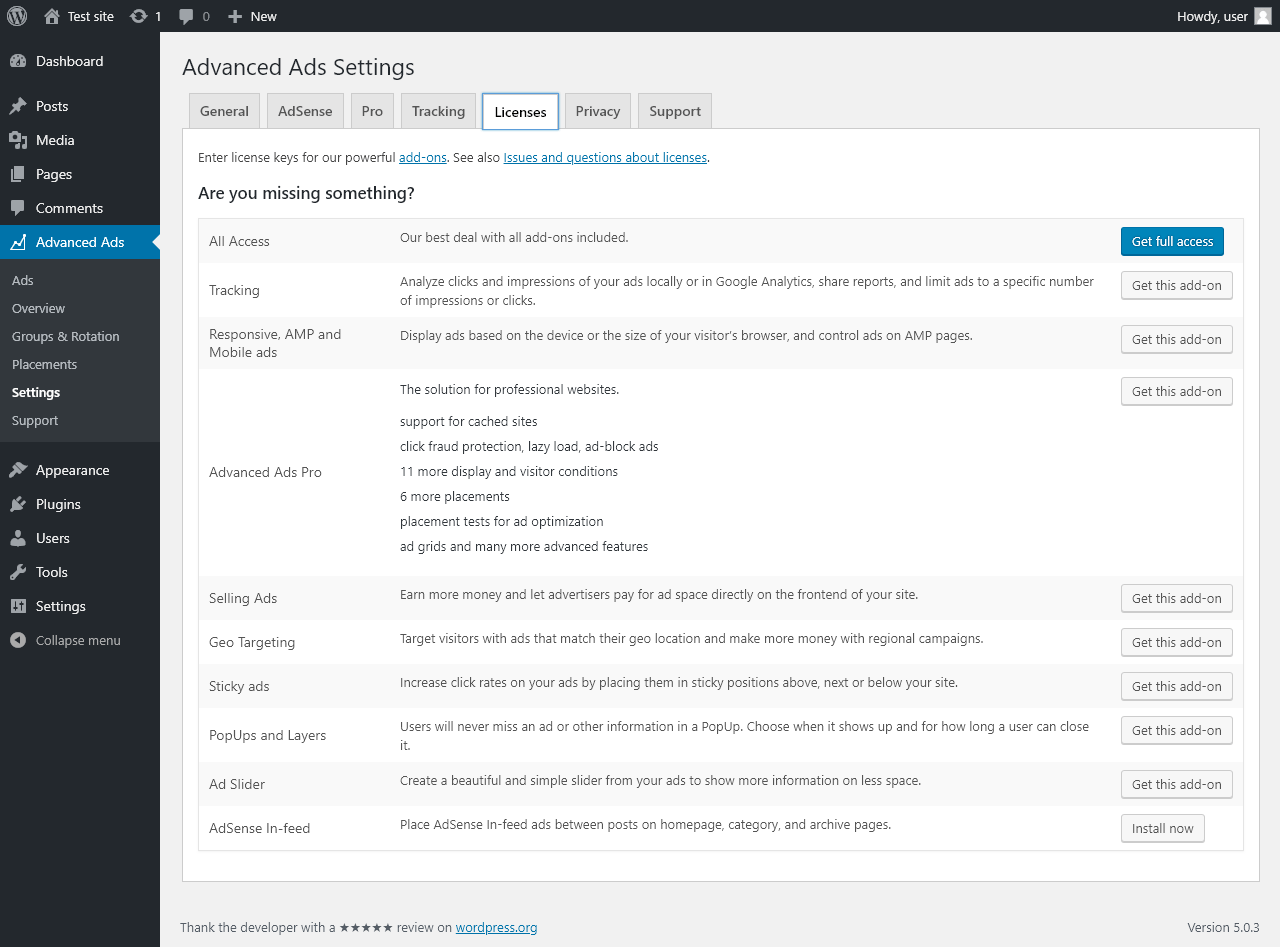Select the Pro tab
This screenshot has width=1280, height=947.
(x=372, y=111)
